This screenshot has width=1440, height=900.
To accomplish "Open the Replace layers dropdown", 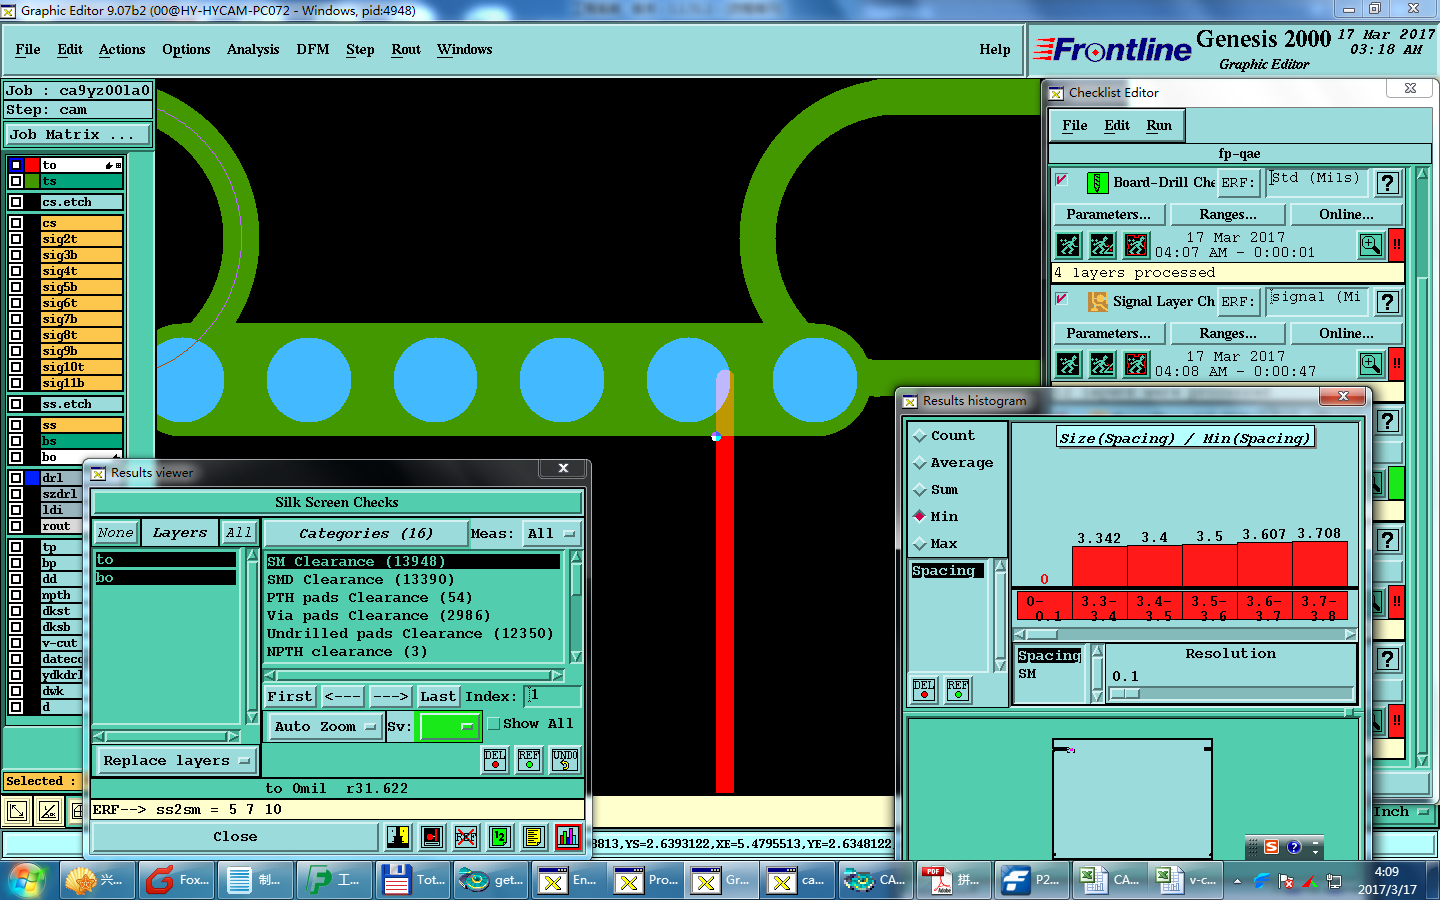I will 176,761.
